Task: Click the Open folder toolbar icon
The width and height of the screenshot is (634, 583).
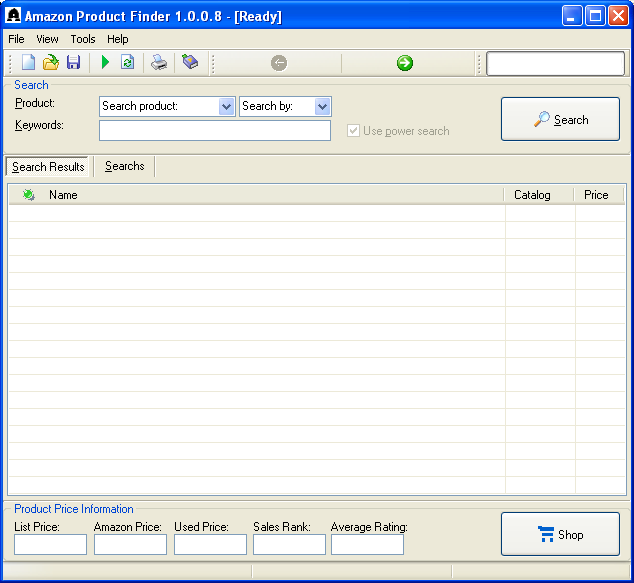Action: pos(50,63)
